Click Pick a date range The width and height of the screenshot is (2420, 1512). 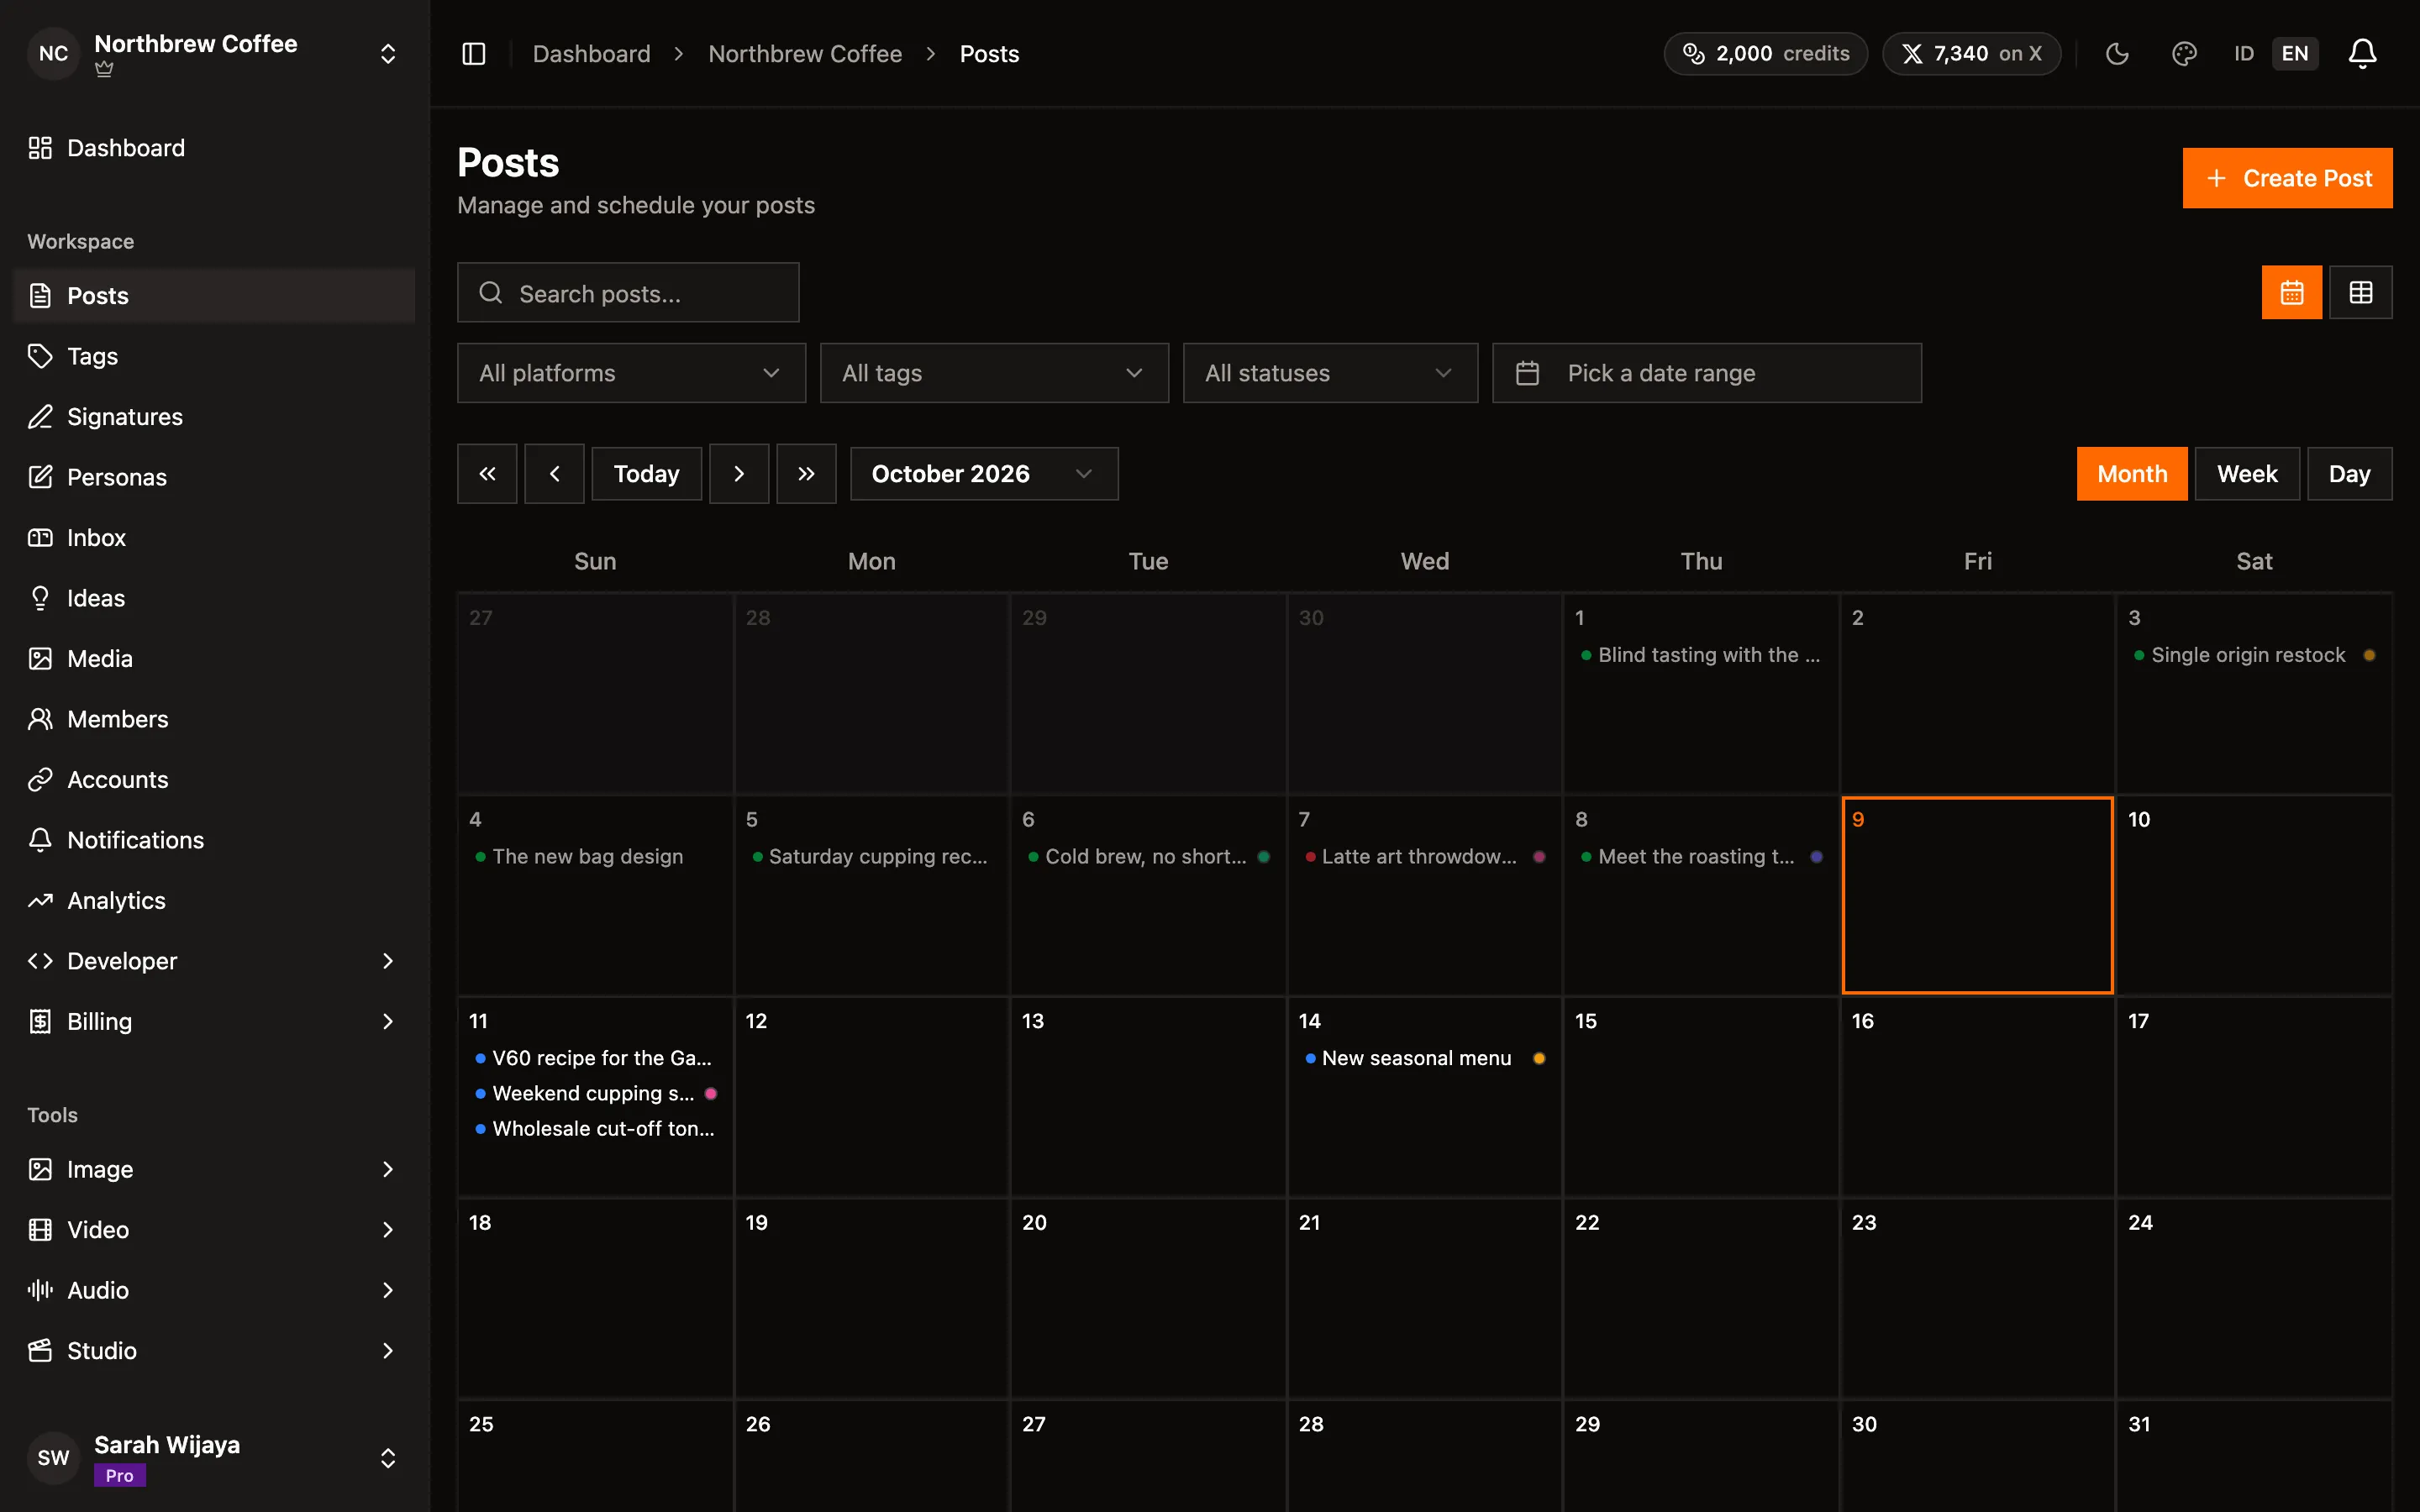(x=1706, y=373)
